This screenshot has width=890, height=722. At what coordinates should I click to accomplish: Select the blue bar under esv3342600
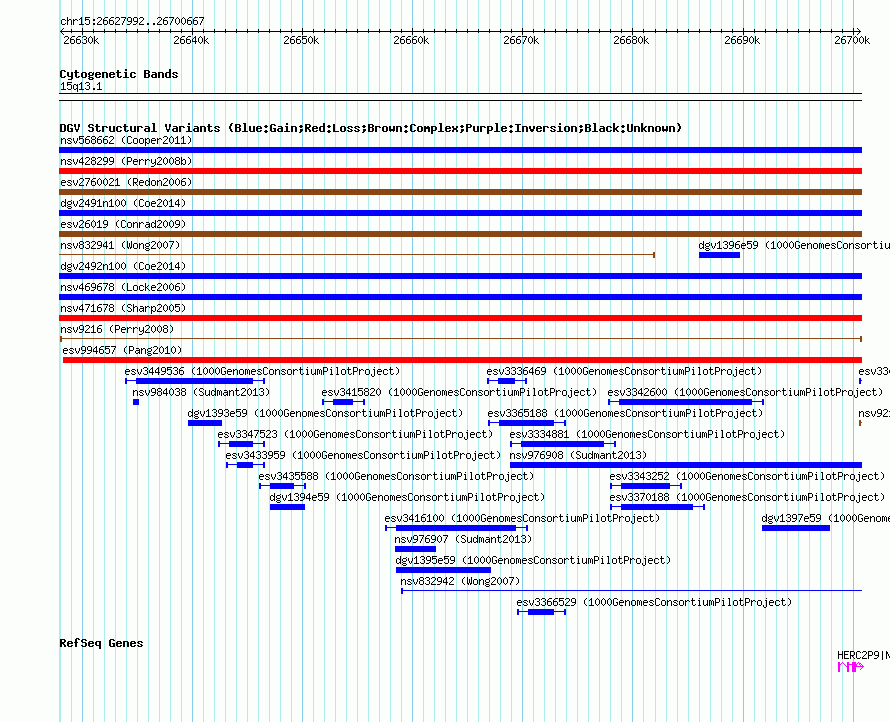685,402
